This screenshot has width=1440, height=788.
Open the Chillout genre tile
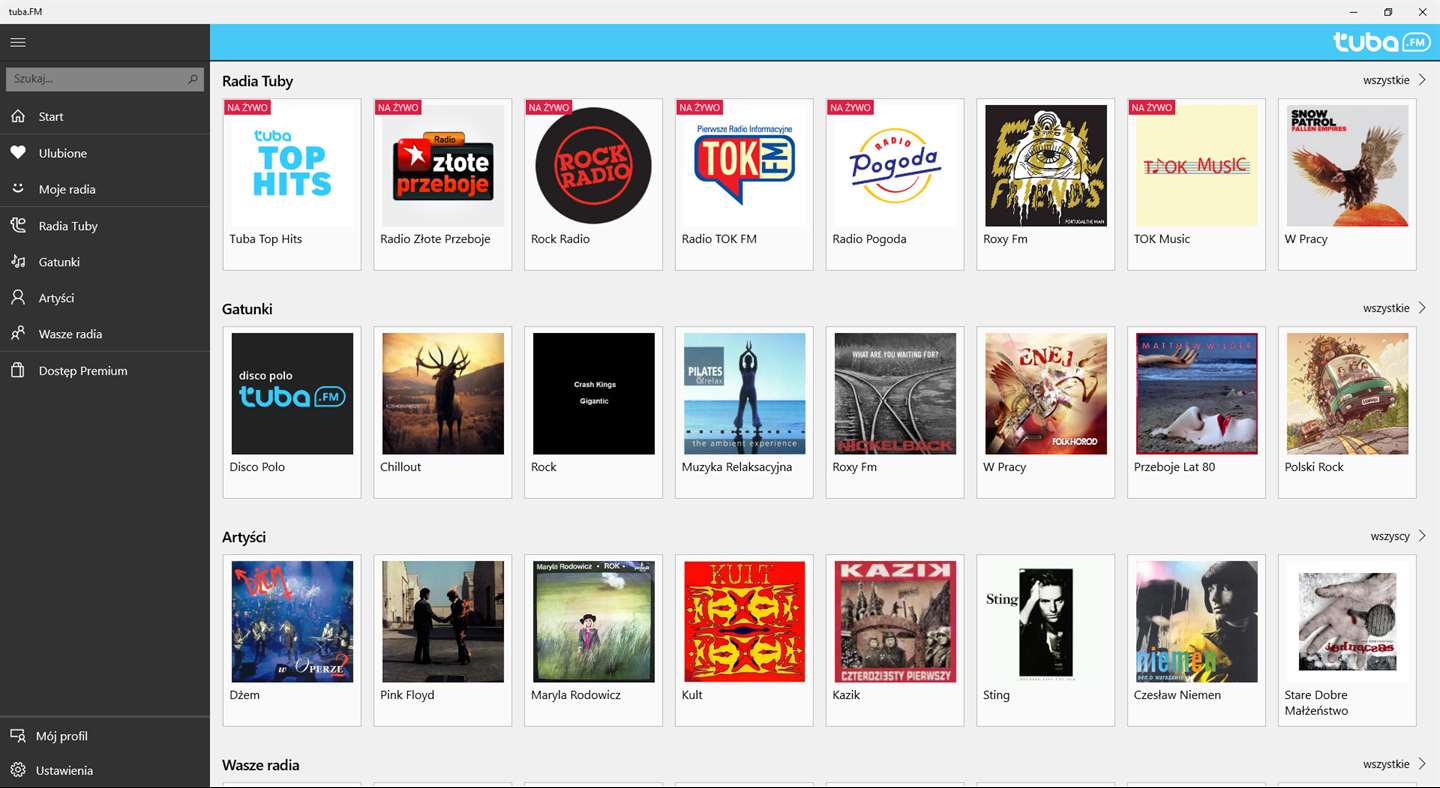click(443, 412)
